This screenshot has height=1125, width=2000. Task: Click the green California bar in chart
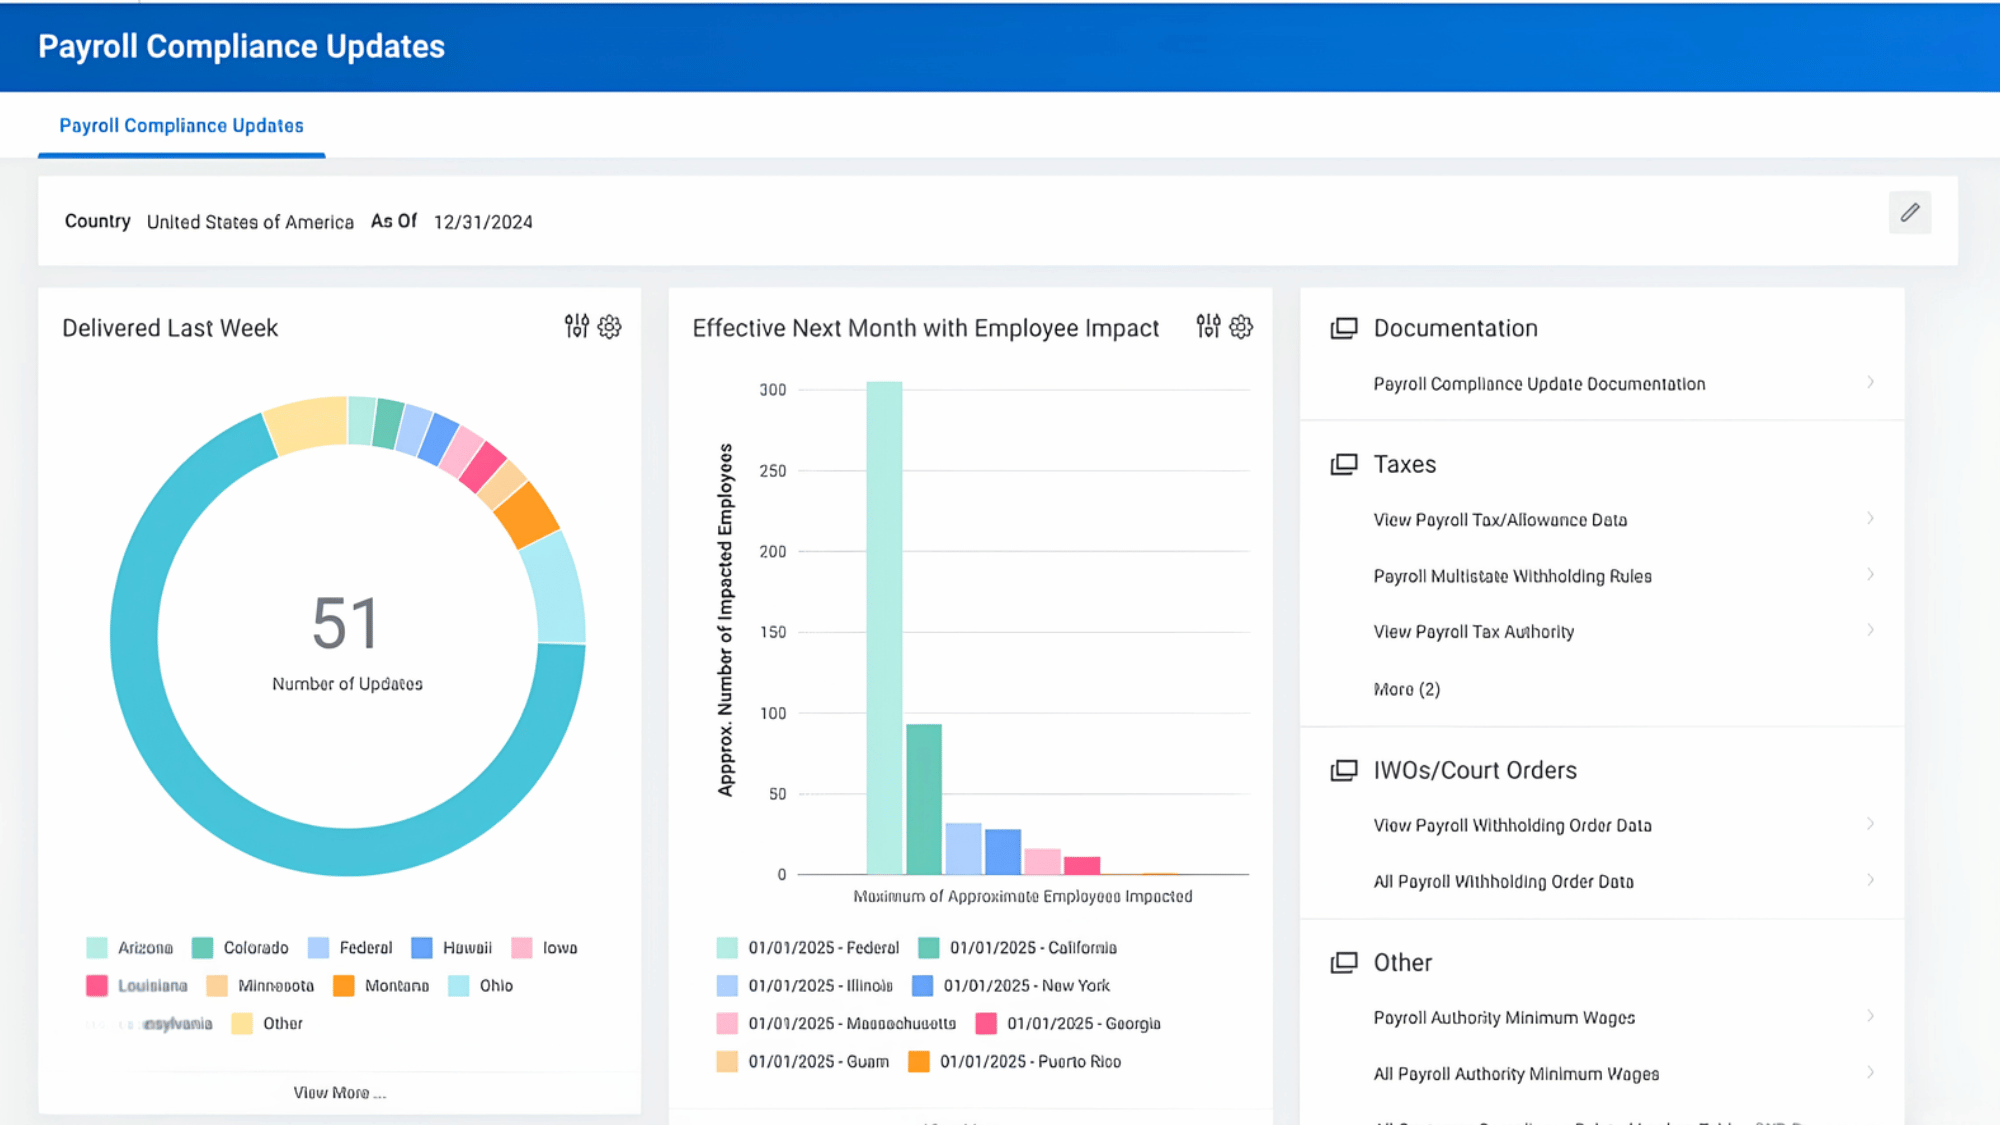[x=924, y=799]
